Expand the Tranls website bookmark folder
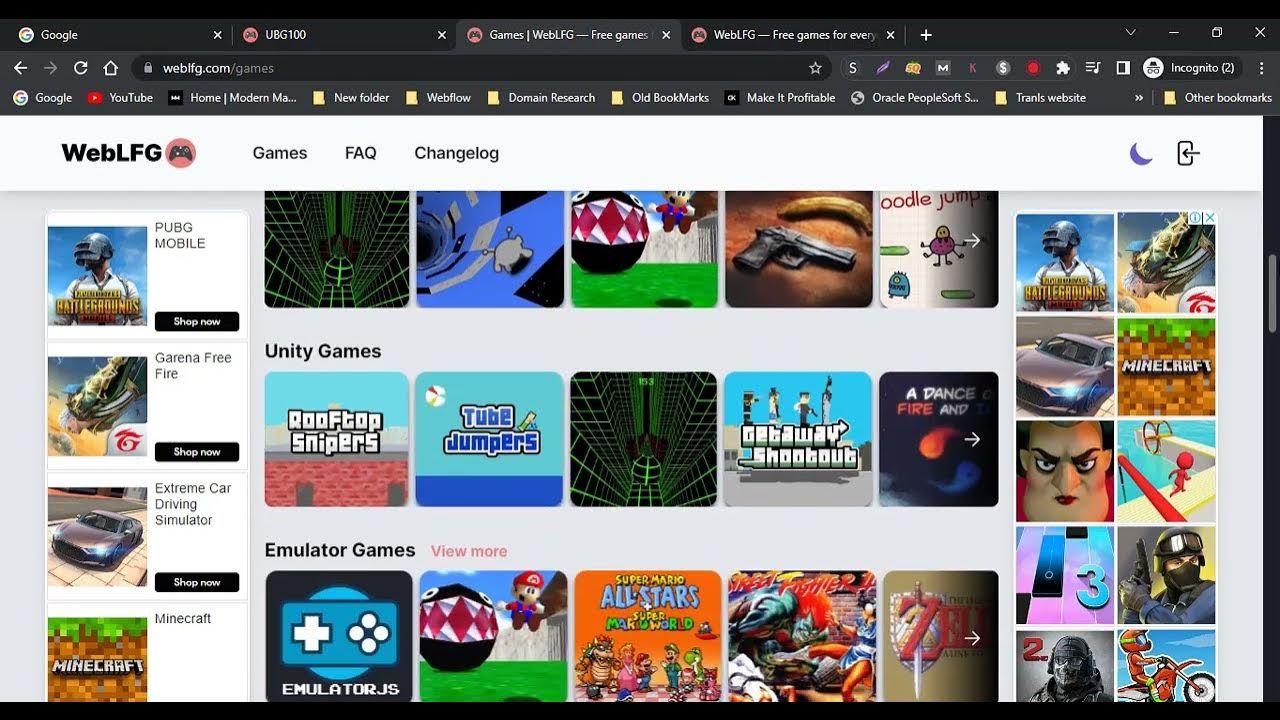The height and width of the screenshot is (720, 1280). [x=1041, y=98]
